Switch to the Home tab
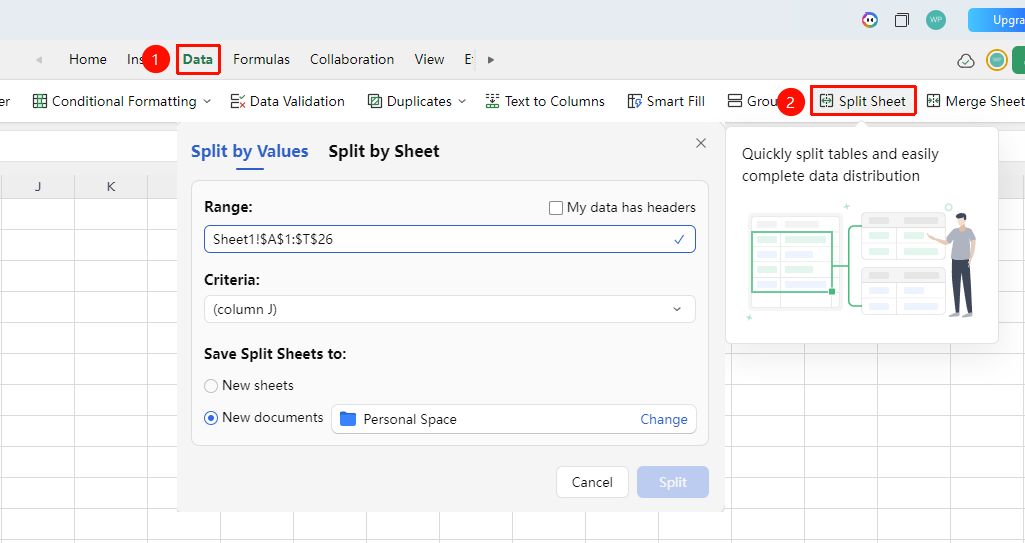 pyautogui.click(x=88, y=59)
